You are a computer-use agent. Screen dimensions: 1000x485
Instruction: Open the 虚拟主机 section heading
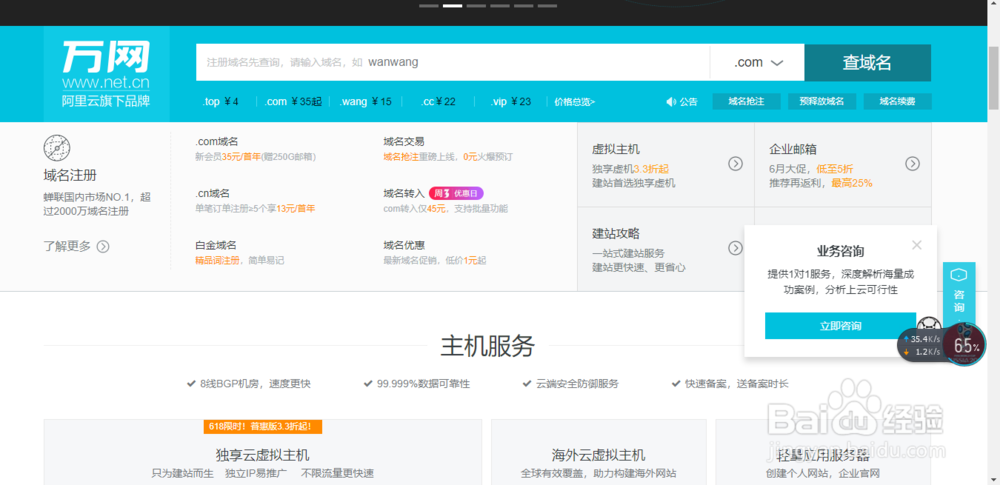pyautogui.click(x=615, y=149)
